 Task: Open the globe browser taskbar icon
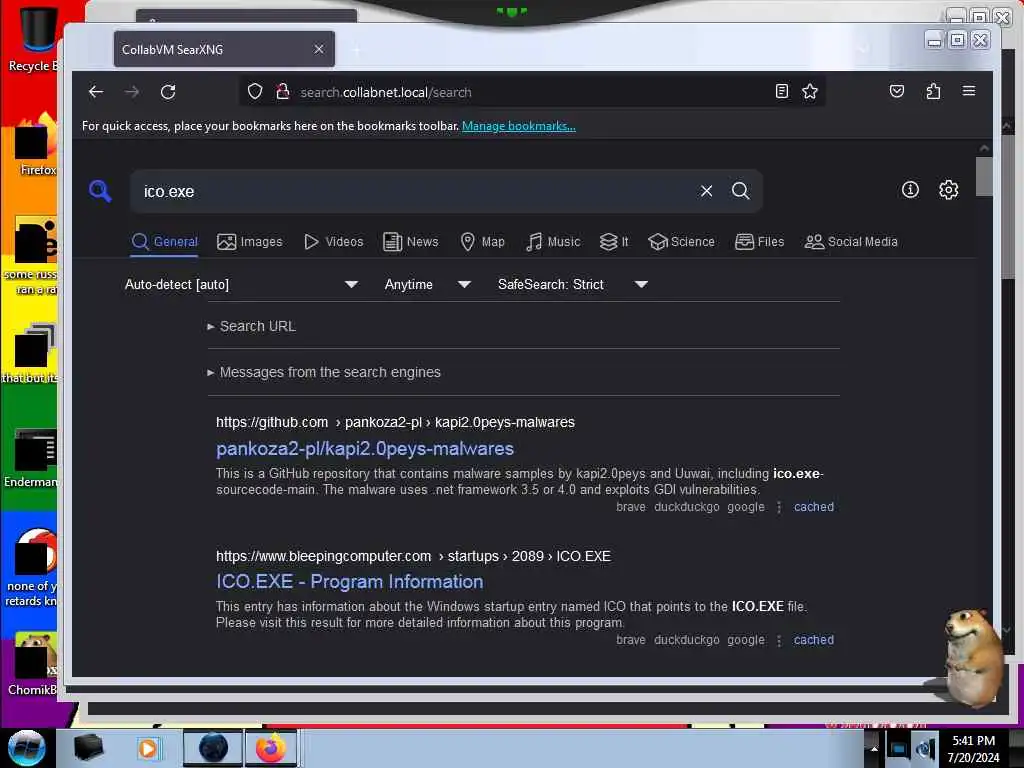[x=213, y=748]
